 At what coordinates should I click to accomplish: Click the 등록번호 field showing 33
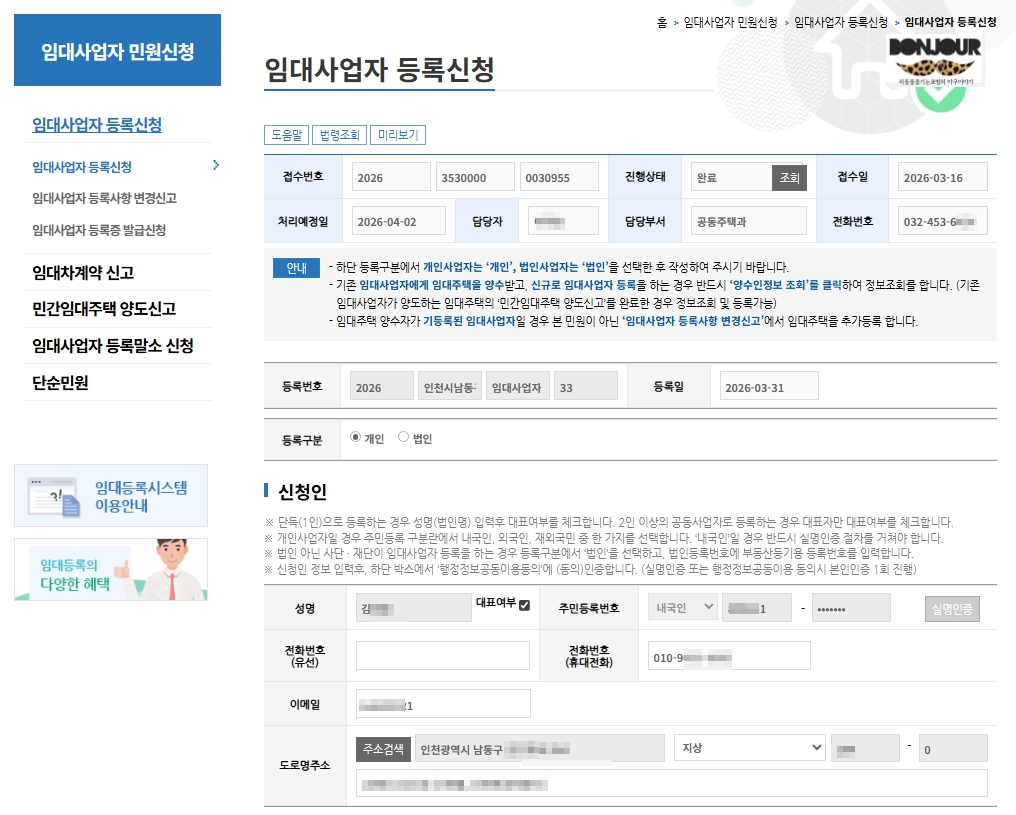(x=586, y=386)
